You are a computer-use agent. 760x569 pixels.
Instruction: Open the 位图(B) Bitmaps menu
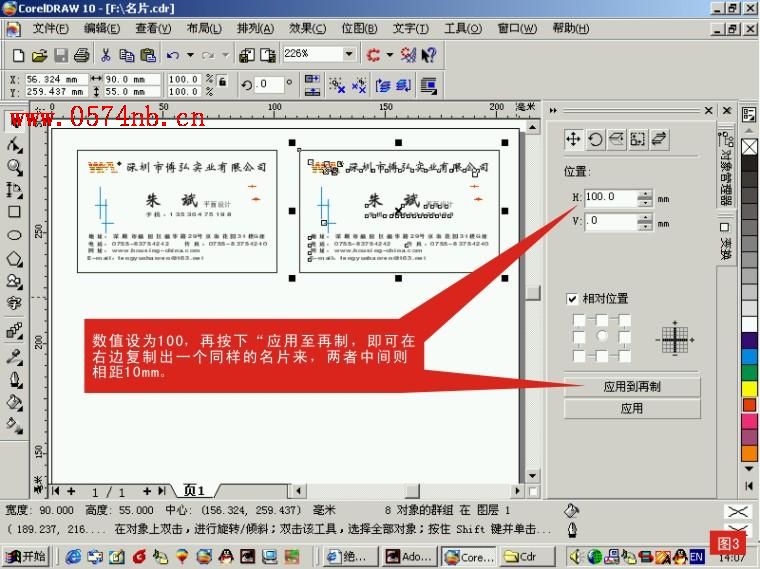[x=359, y=29]
